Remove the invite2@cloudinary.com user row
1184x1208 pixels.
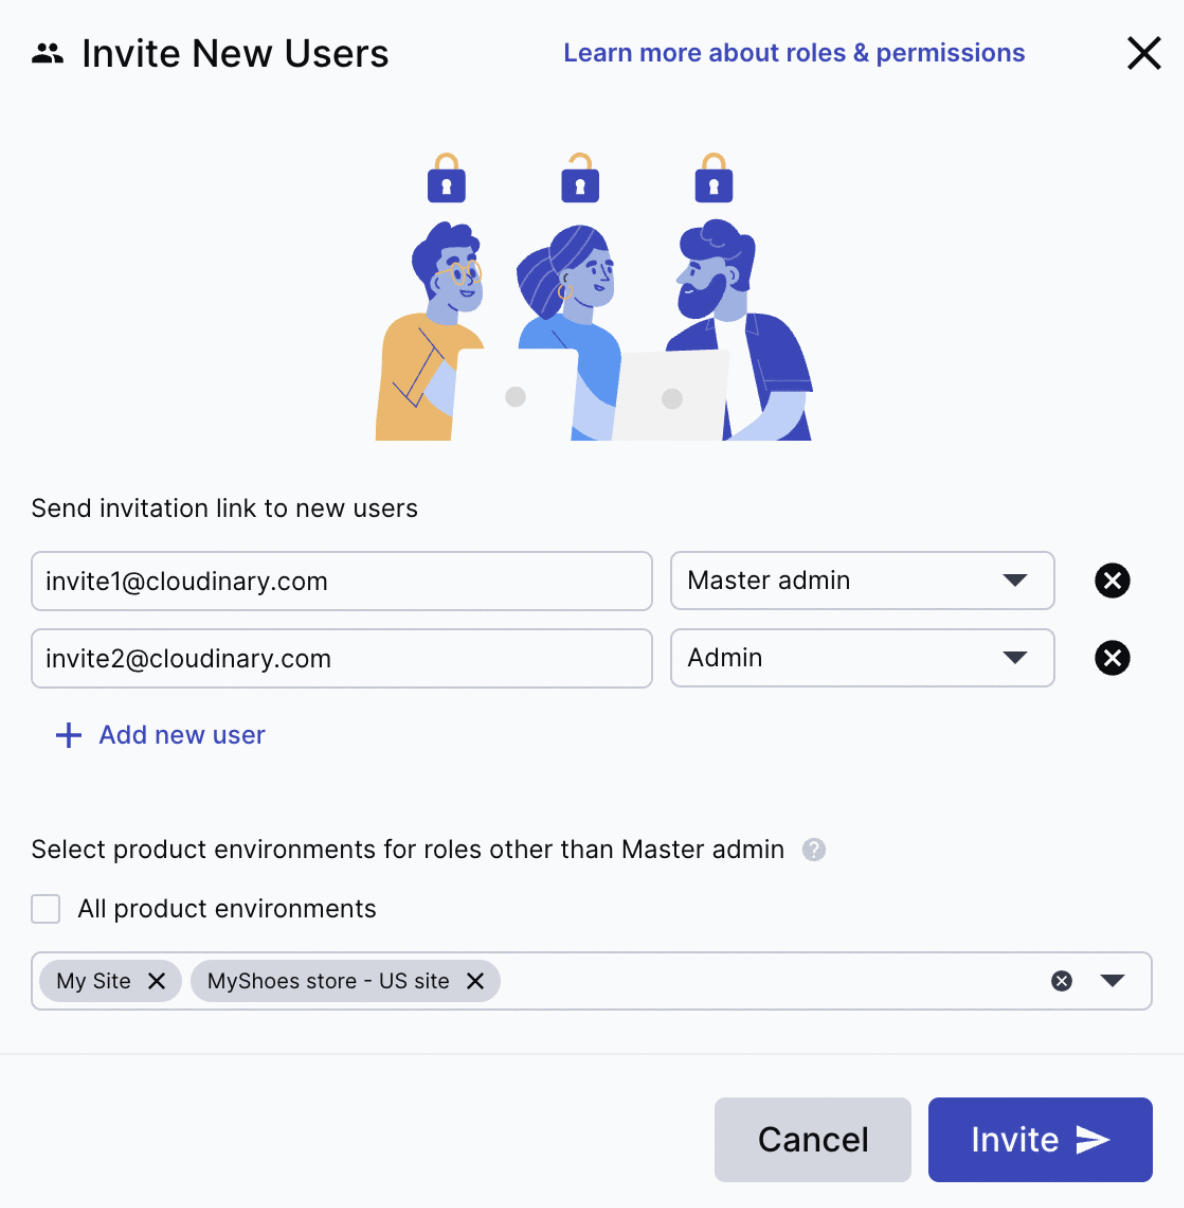point(1112,658)
